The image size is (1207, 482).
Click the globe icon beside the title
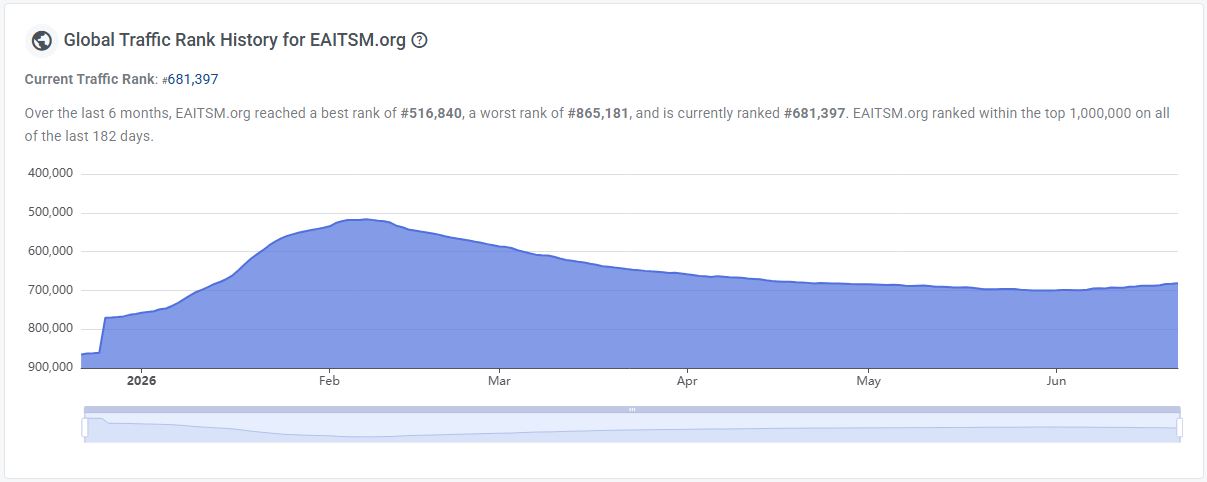[x=41, y=40]
